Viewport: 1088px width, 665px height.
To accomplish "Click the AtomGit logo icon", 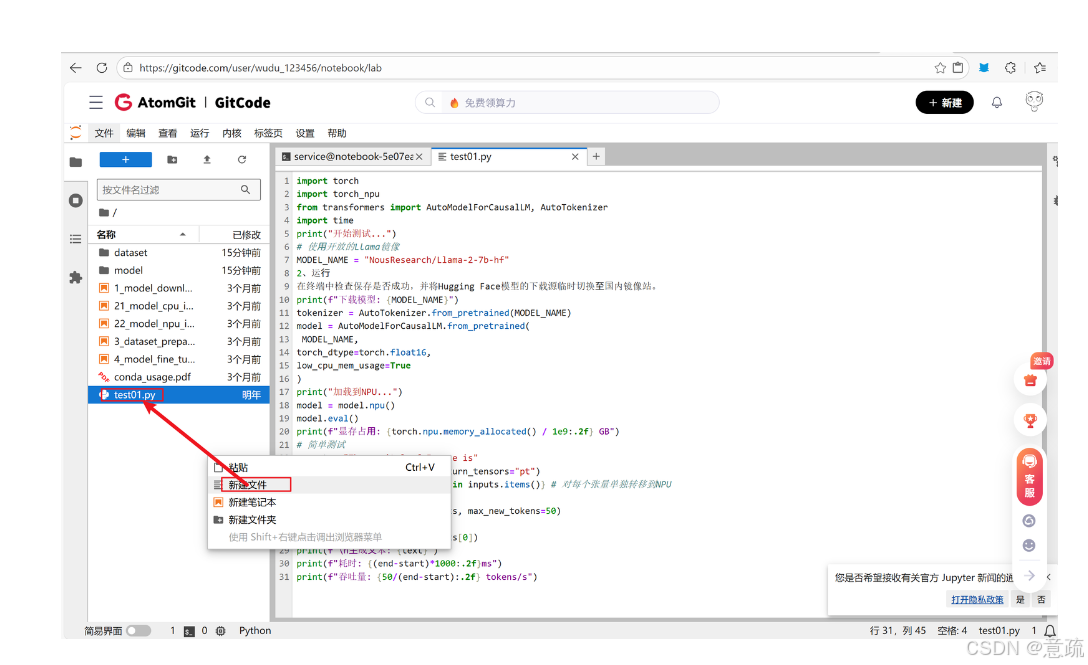I will click(124, 102).
